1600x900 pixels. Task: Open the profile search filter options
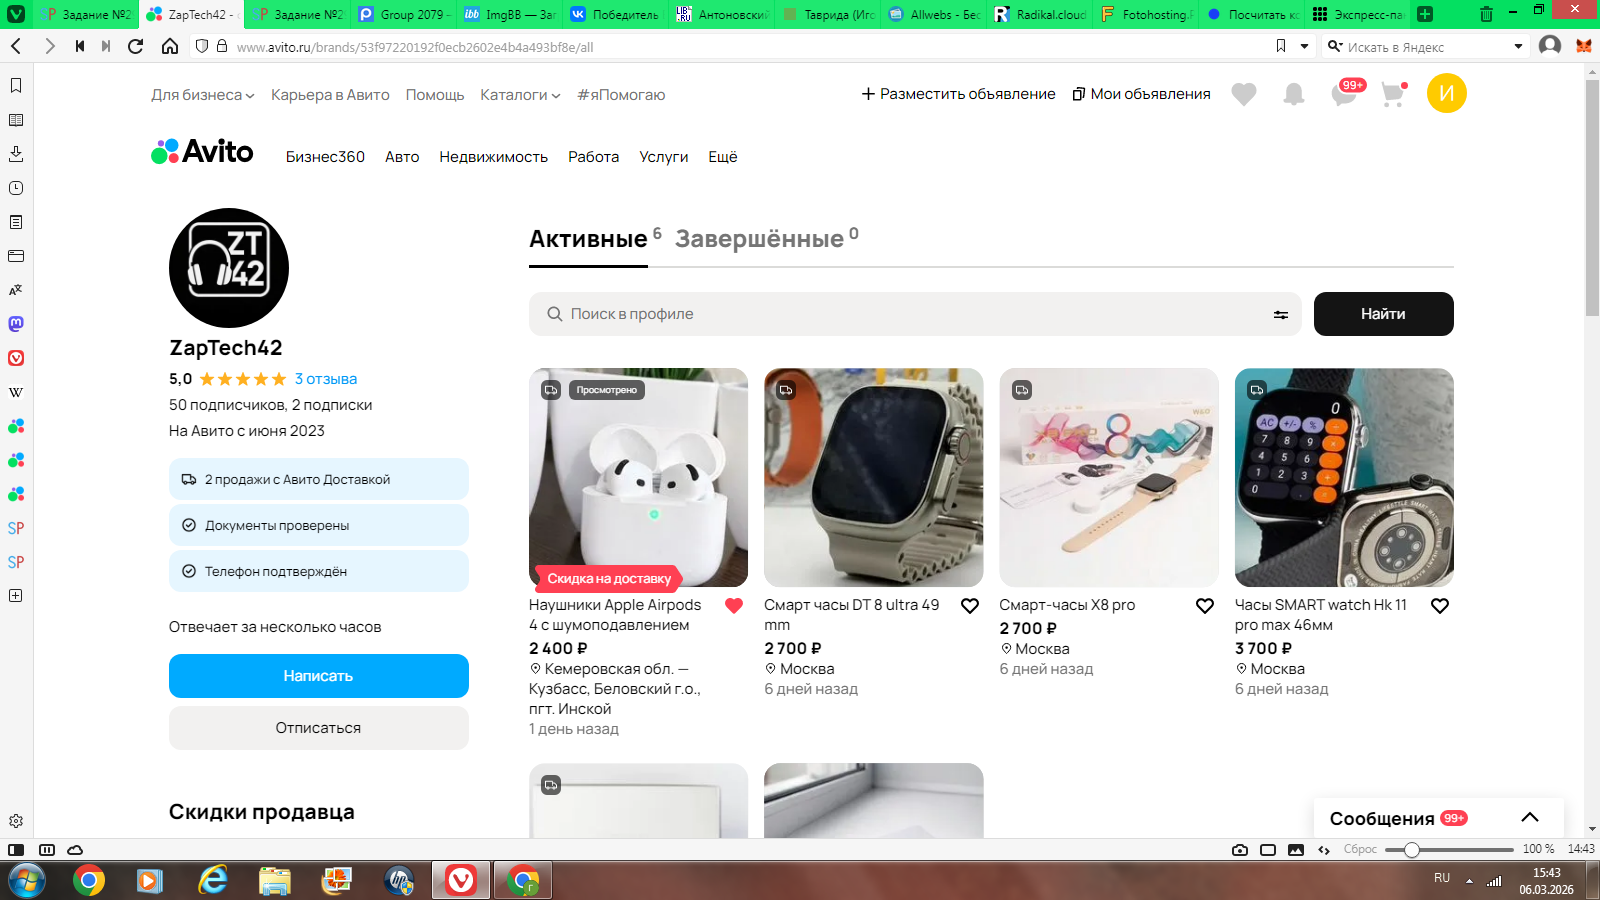pos(1281,314)
